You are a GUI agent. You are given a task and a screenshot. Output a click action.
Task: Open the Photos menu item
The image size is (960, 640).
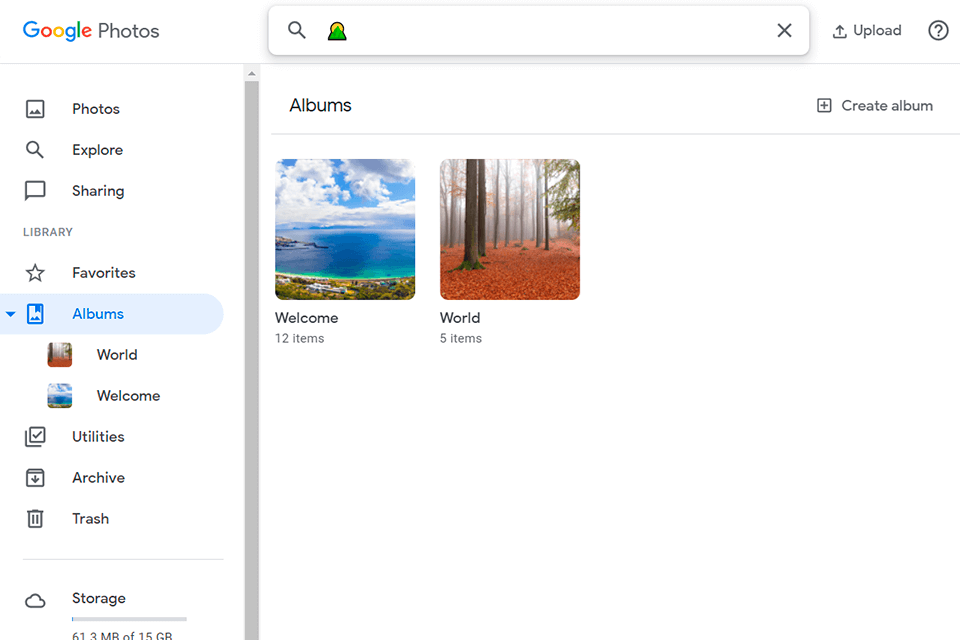[x=96, y=109]
